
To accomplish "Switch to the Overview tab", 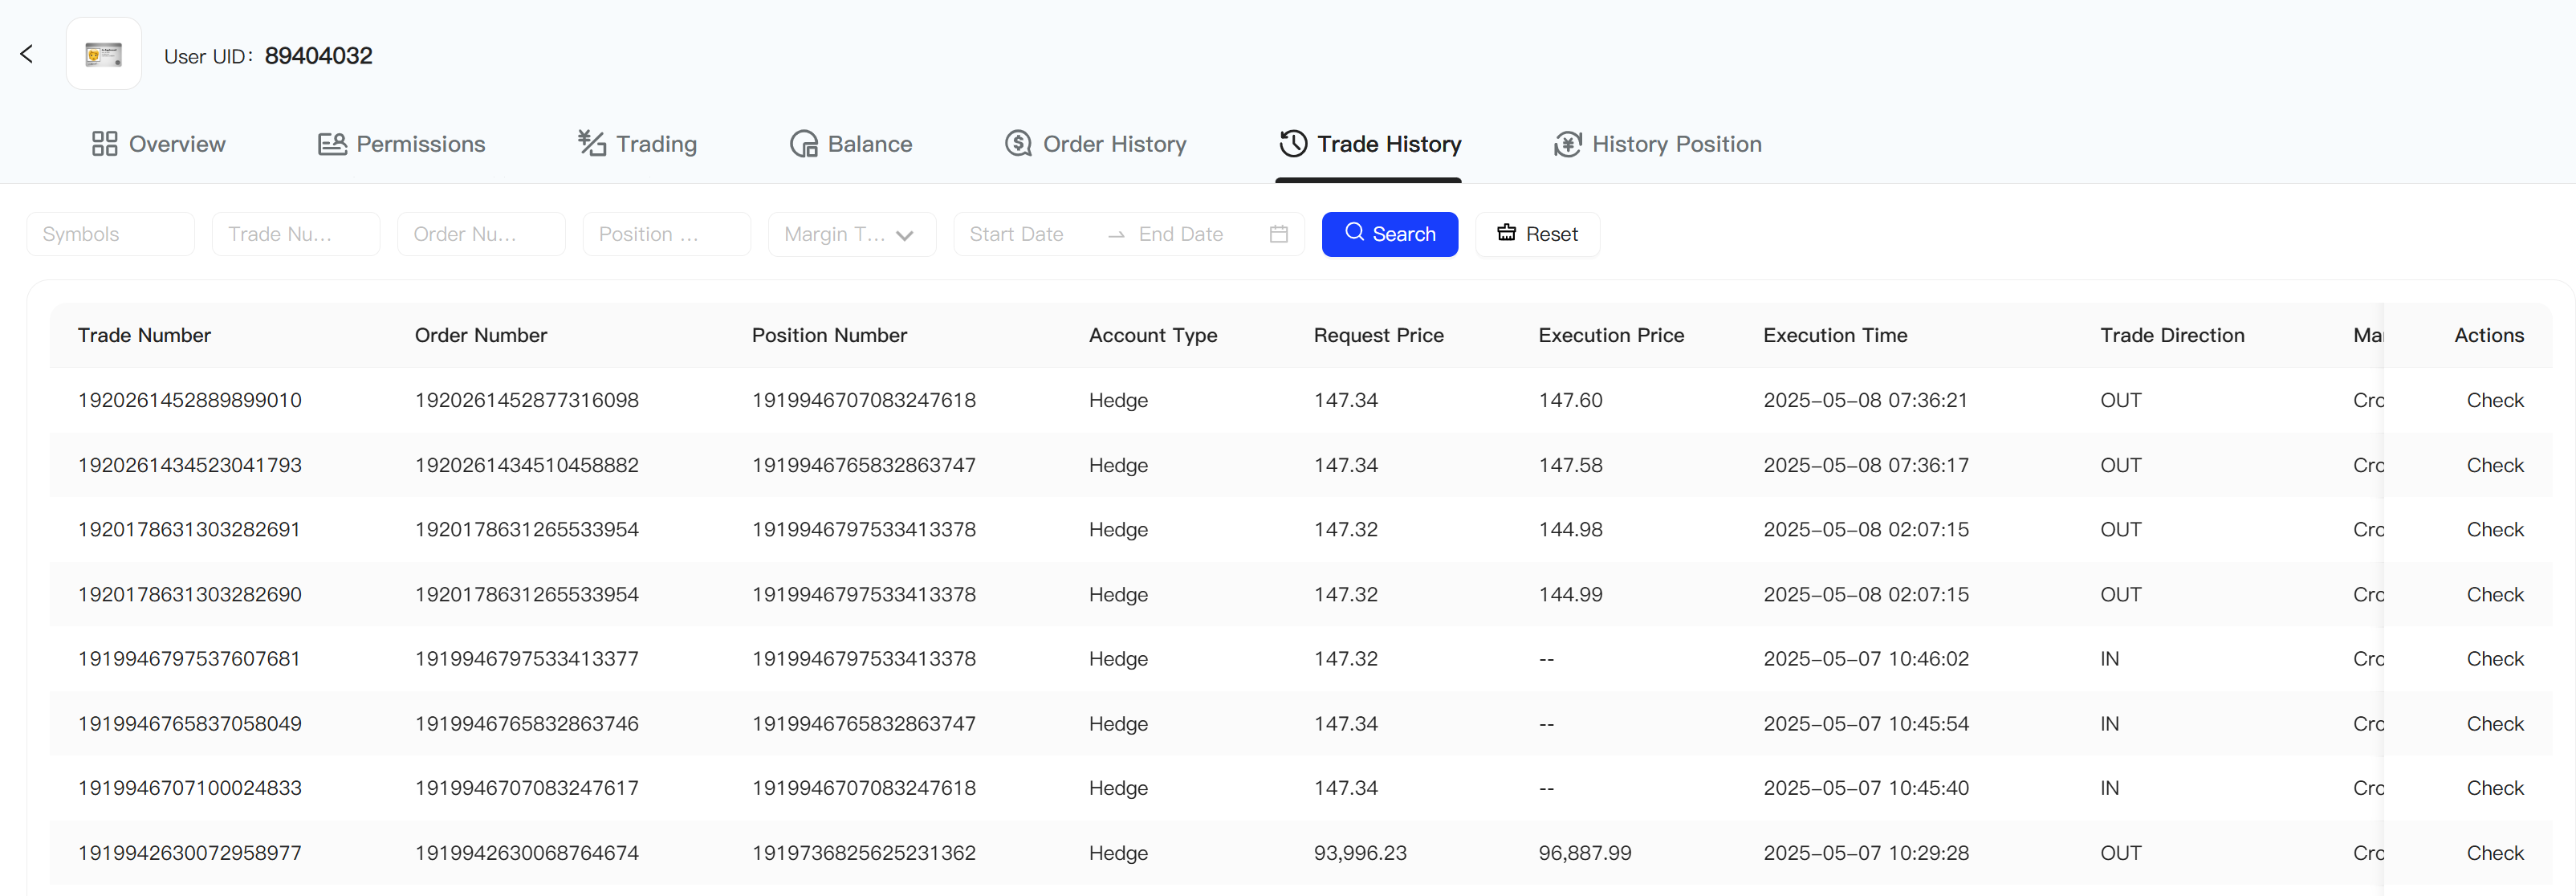I will (x=158, y=144).
